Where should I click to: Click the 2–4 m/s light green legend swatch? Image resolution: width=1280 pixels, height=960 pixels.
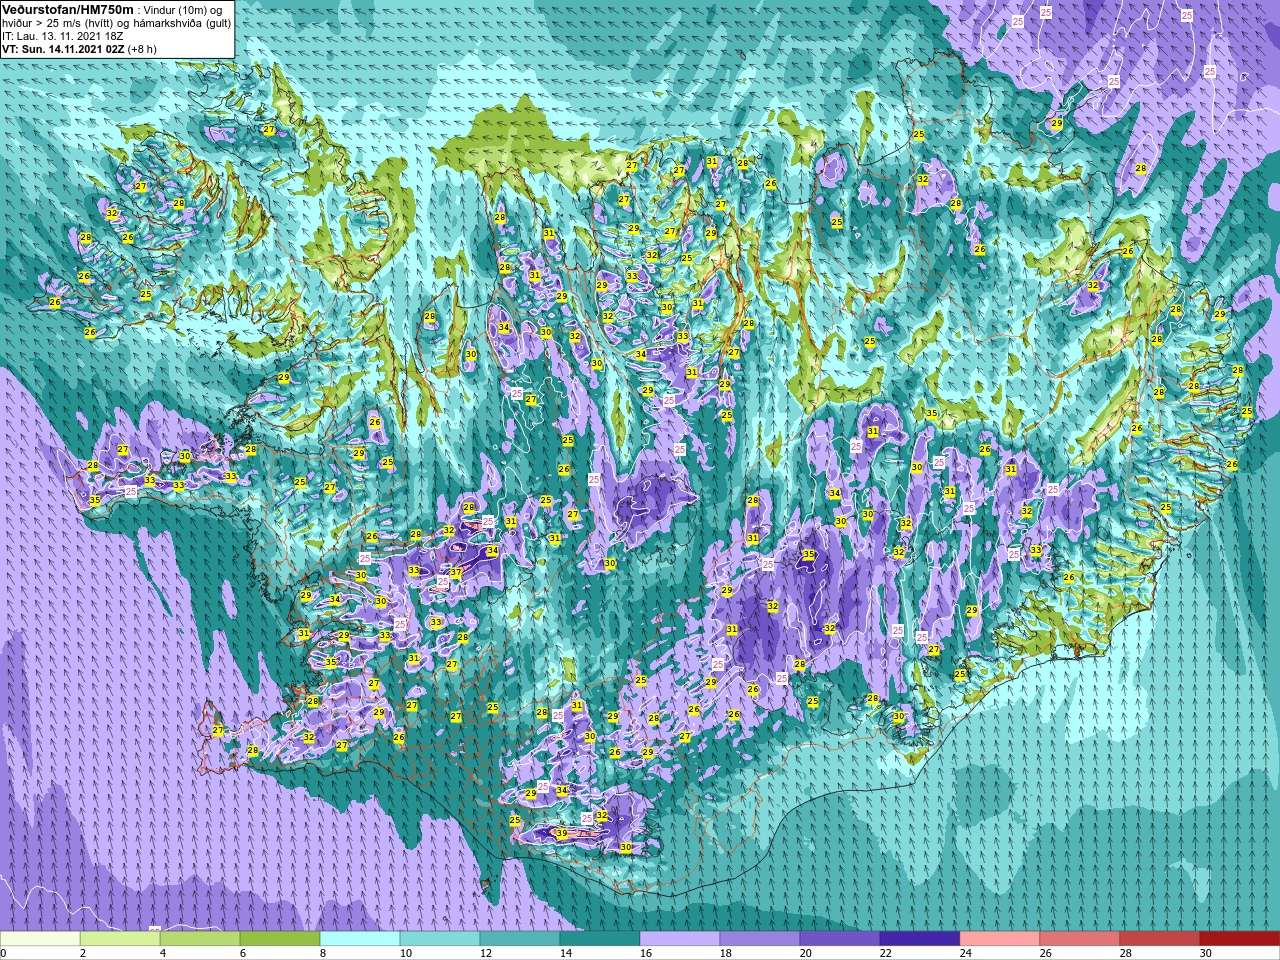[x=120, y=939]
